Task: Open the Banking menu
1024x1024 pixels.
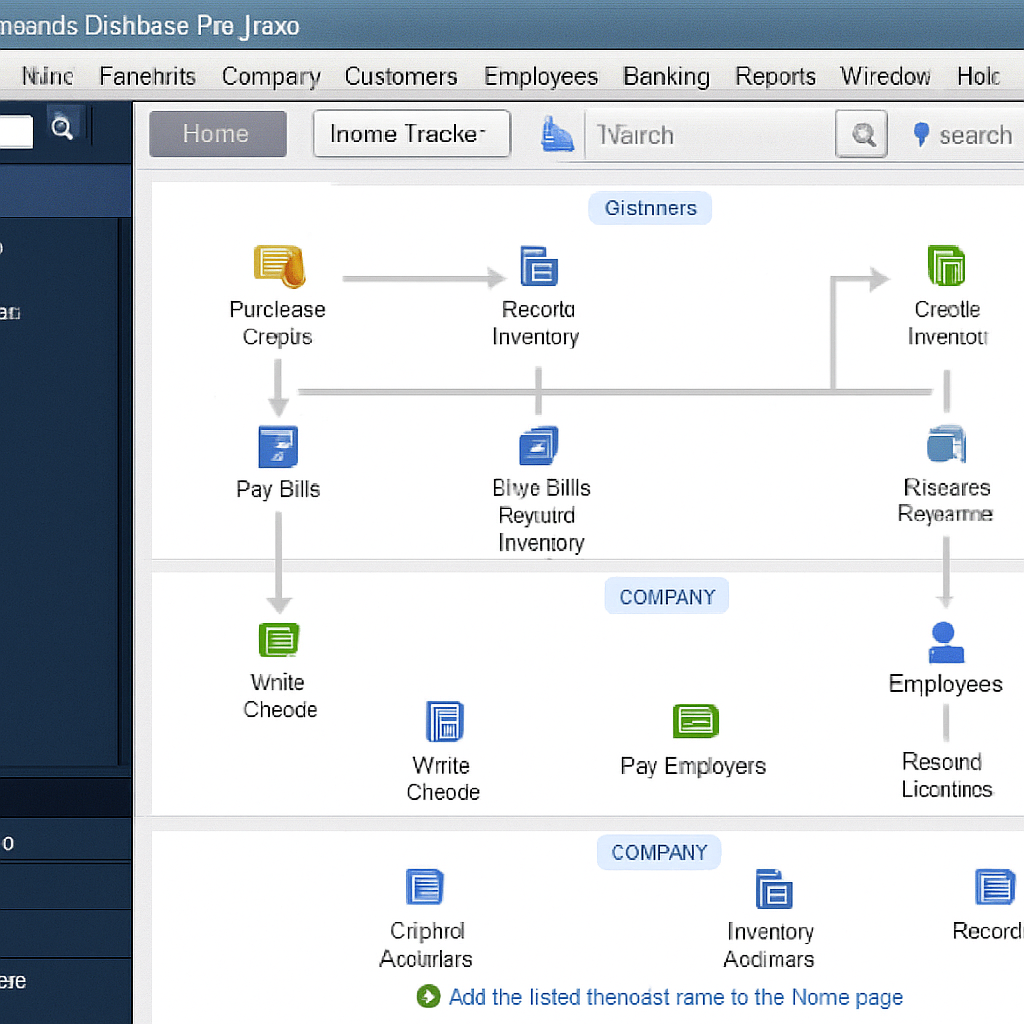Action: [x=666, y=76]
